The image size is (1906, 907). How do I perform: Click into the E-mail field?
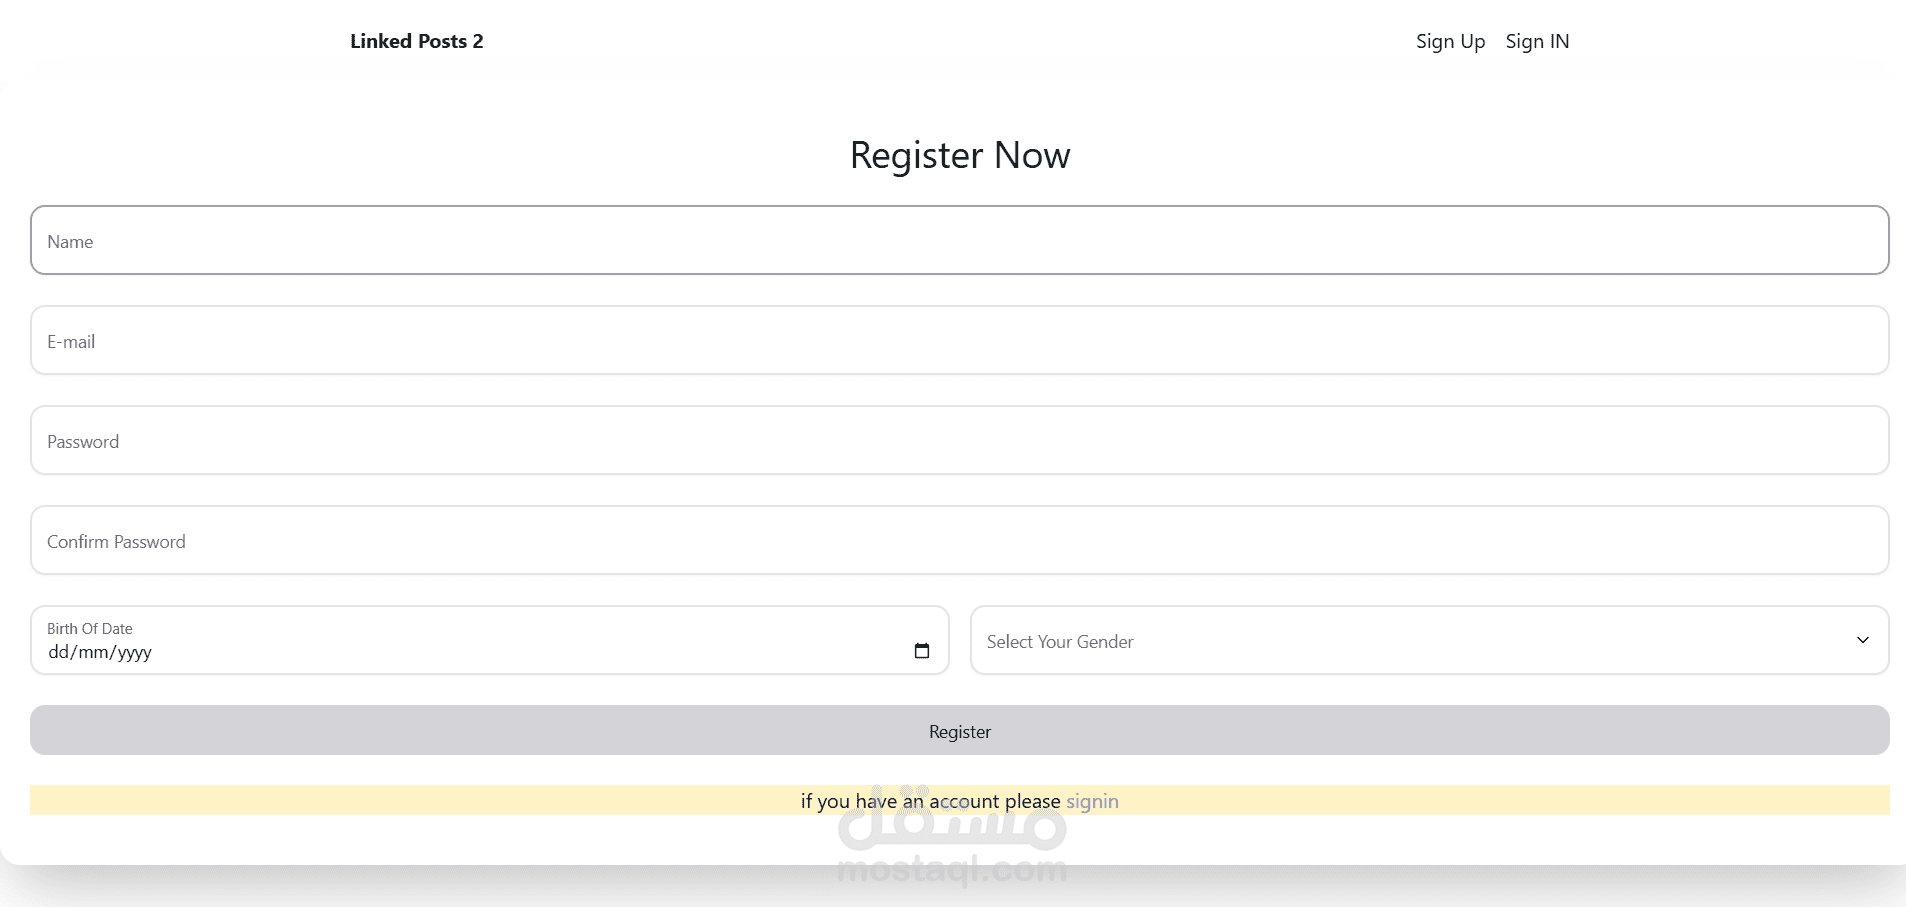coord(959,340)
